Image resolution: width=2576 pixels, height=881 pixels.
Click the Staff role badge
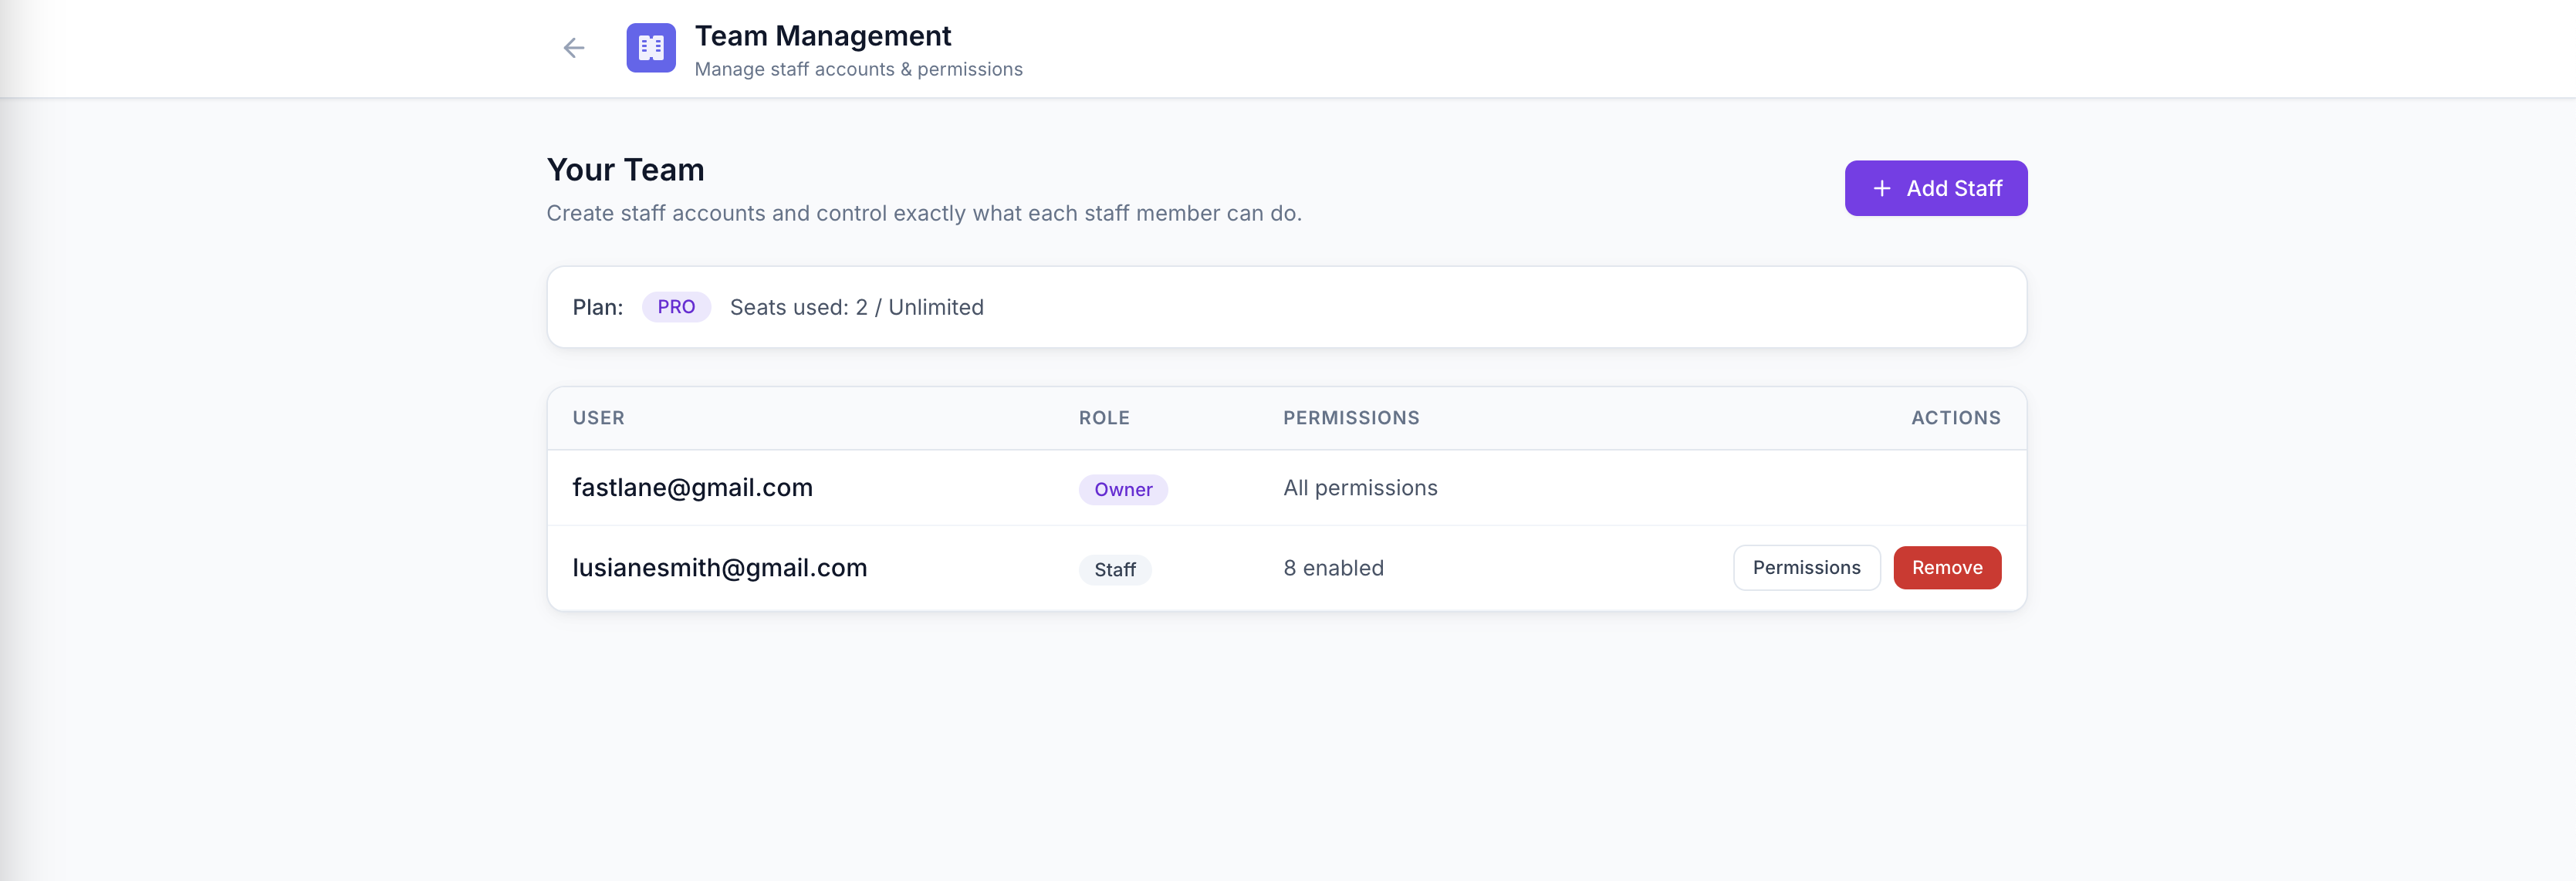[1114, 569]
